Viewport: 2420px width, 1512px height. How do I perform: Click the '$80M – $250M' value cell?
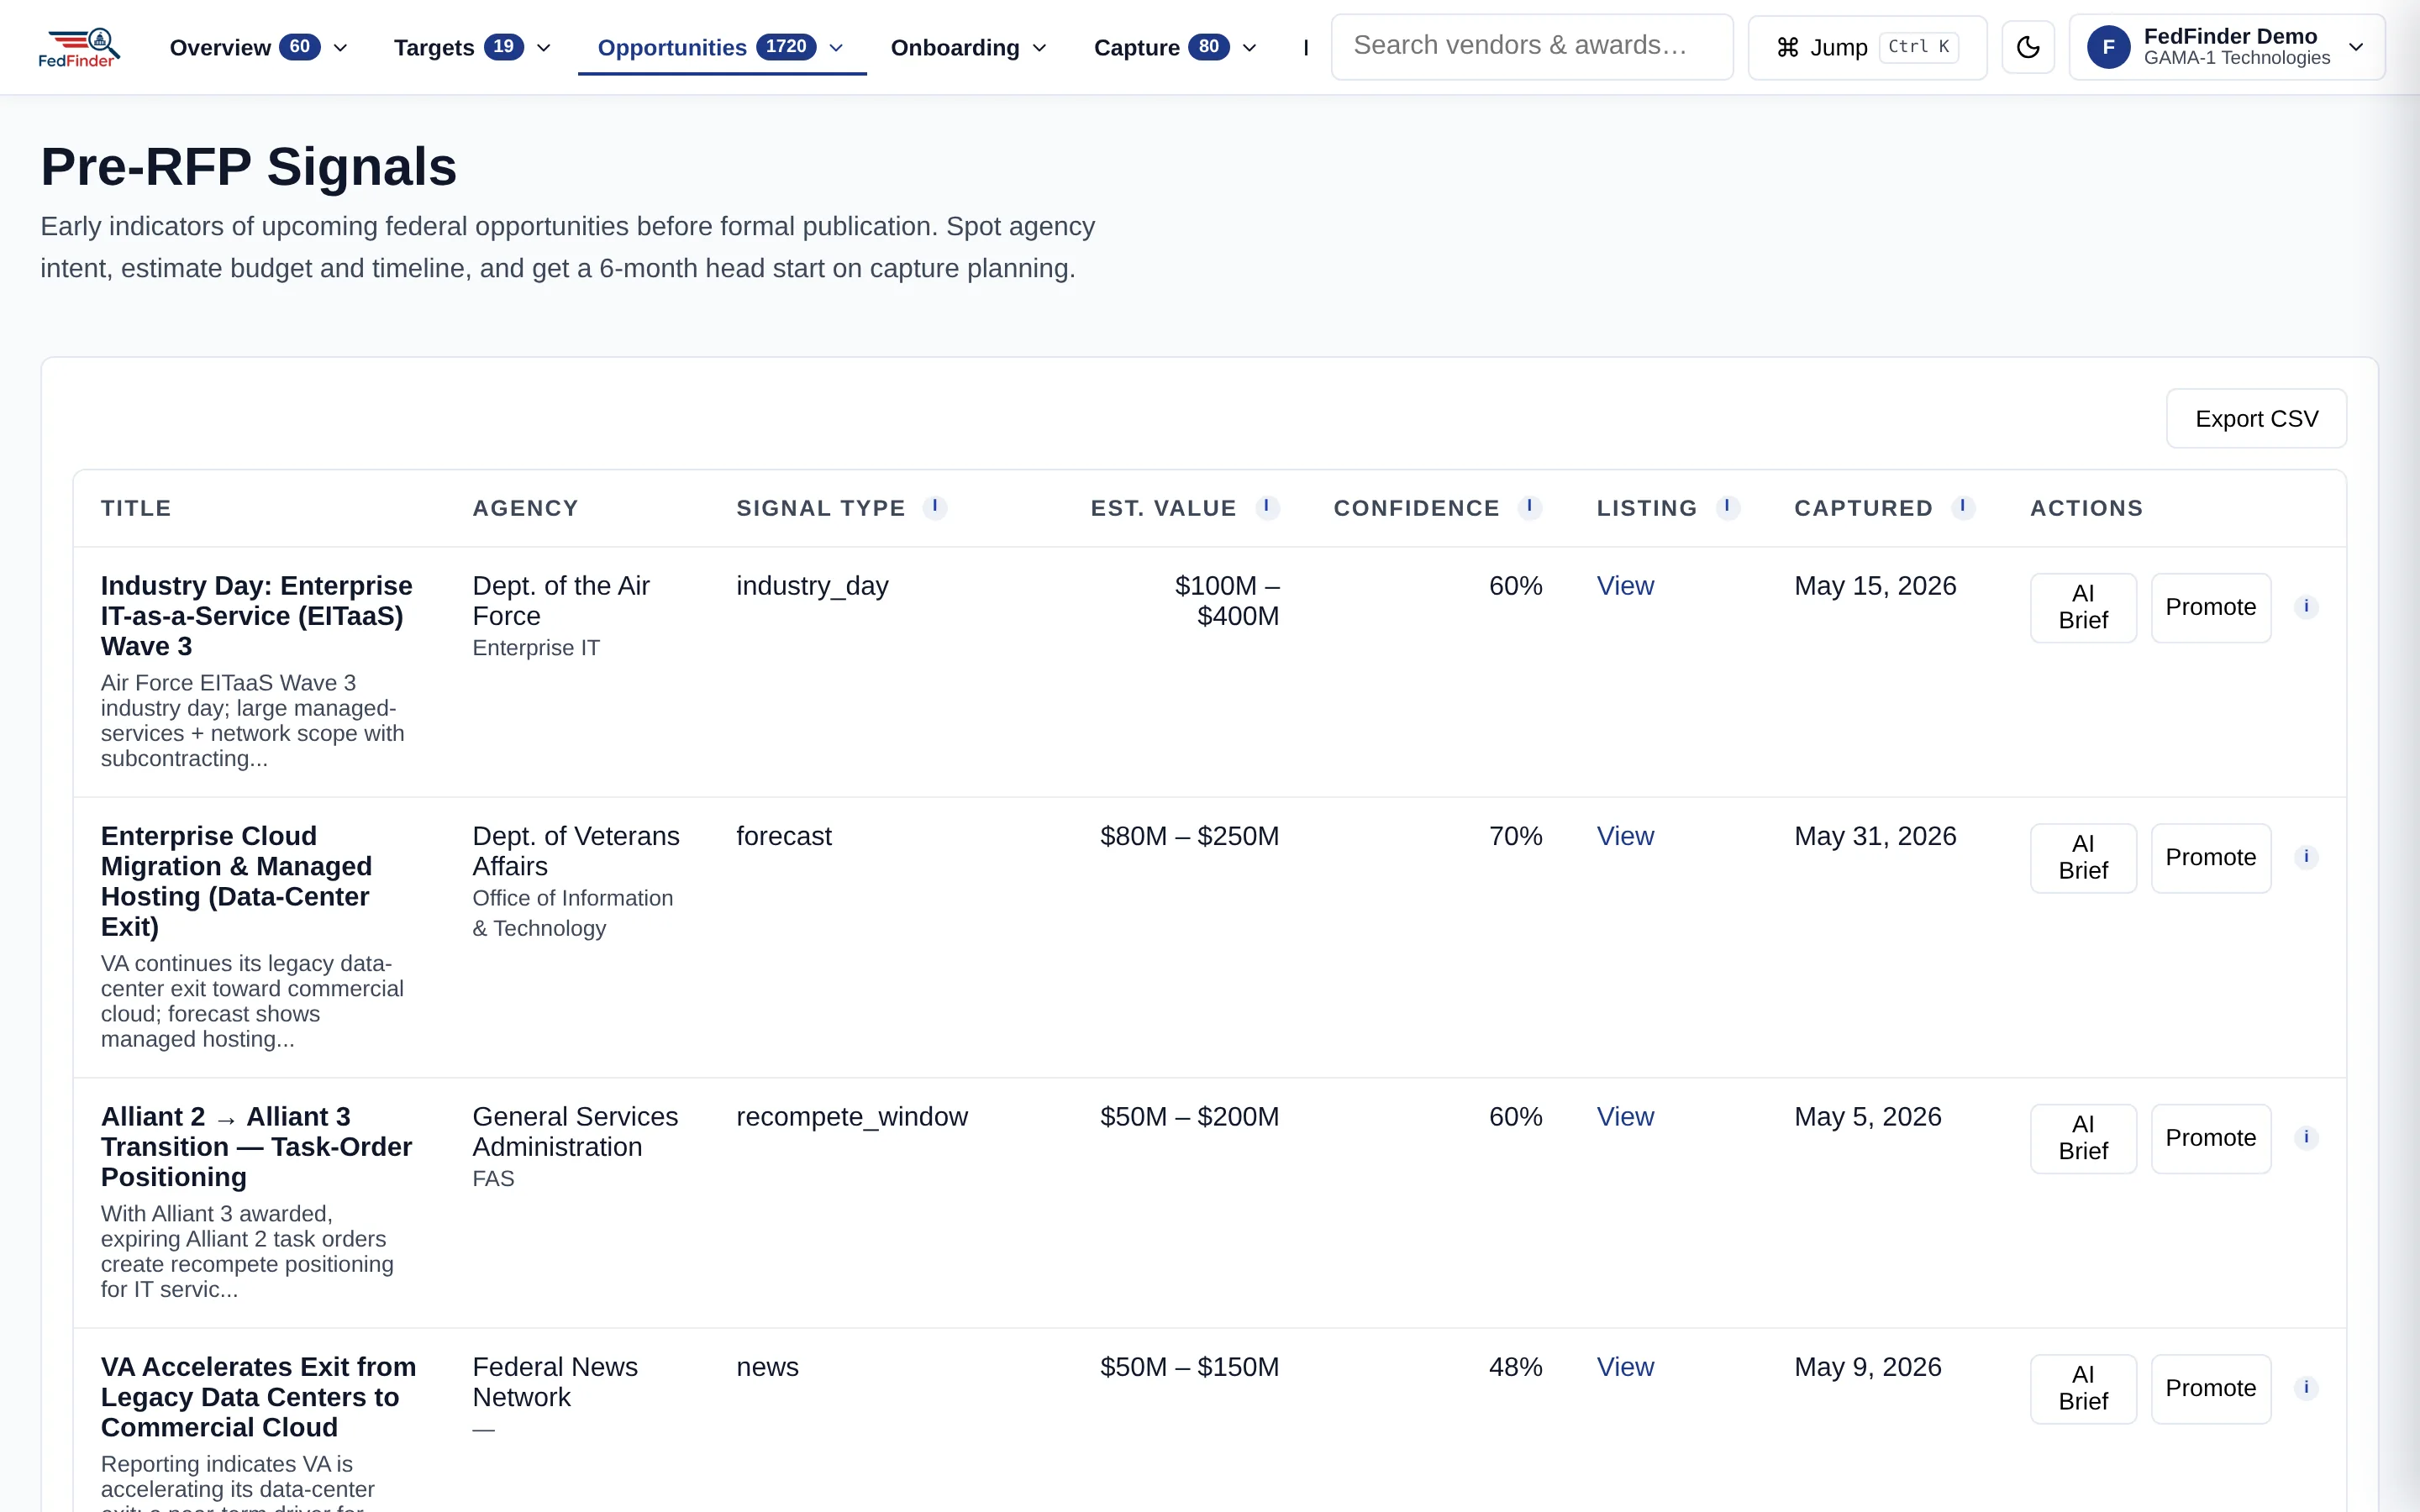point(1189,836)
